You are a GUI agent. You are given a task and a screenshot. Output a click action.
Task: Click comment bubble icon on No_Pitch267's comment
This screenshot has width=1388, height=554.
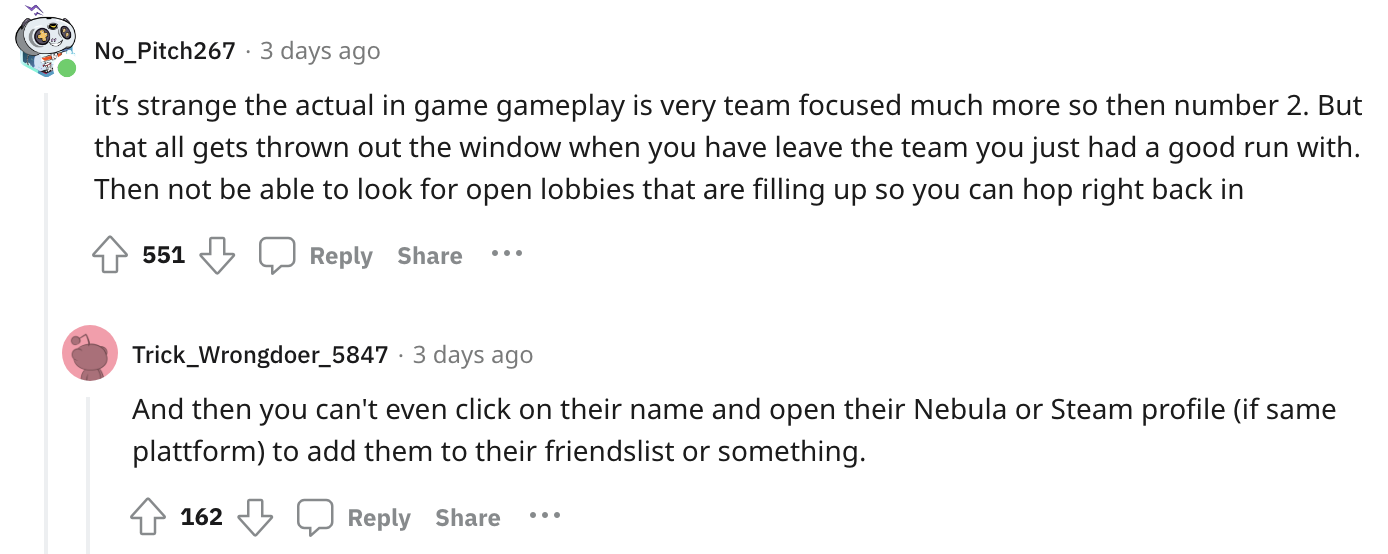pyautogui.click(x=276, y=256)
